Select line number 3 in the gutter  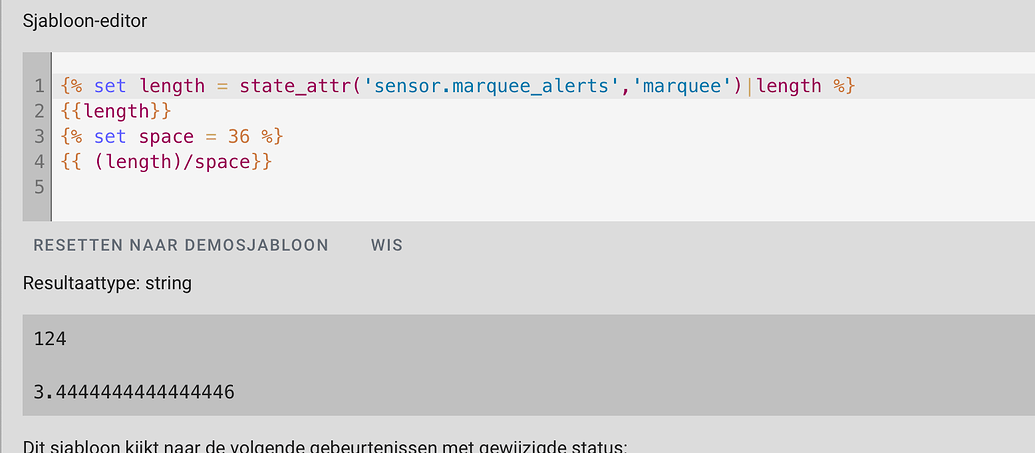pyautogui.click(x=39, y=136)
